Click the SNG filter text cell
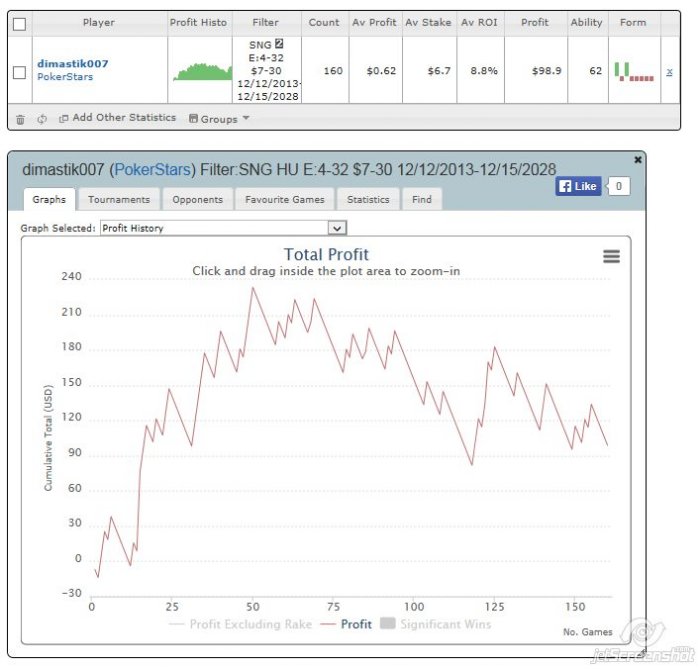 click(x=268, y=71)
